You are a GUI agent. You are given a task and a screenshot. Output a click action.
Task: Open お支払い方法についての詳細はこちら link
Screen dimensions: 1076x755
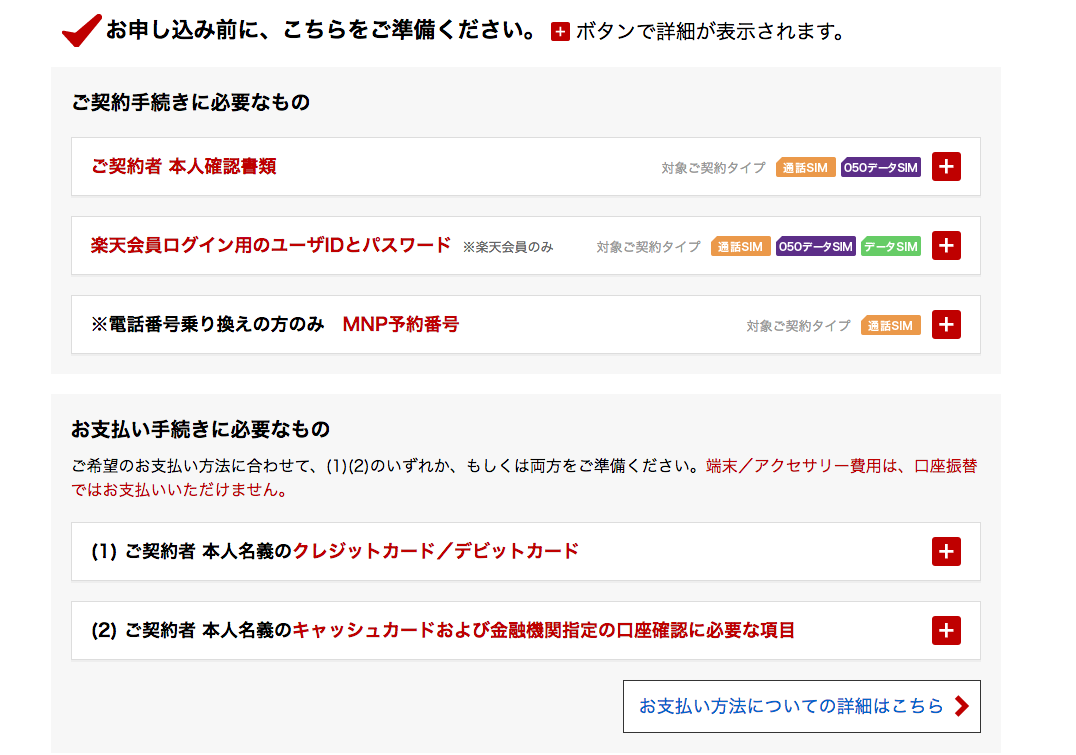tap(791, 706)
